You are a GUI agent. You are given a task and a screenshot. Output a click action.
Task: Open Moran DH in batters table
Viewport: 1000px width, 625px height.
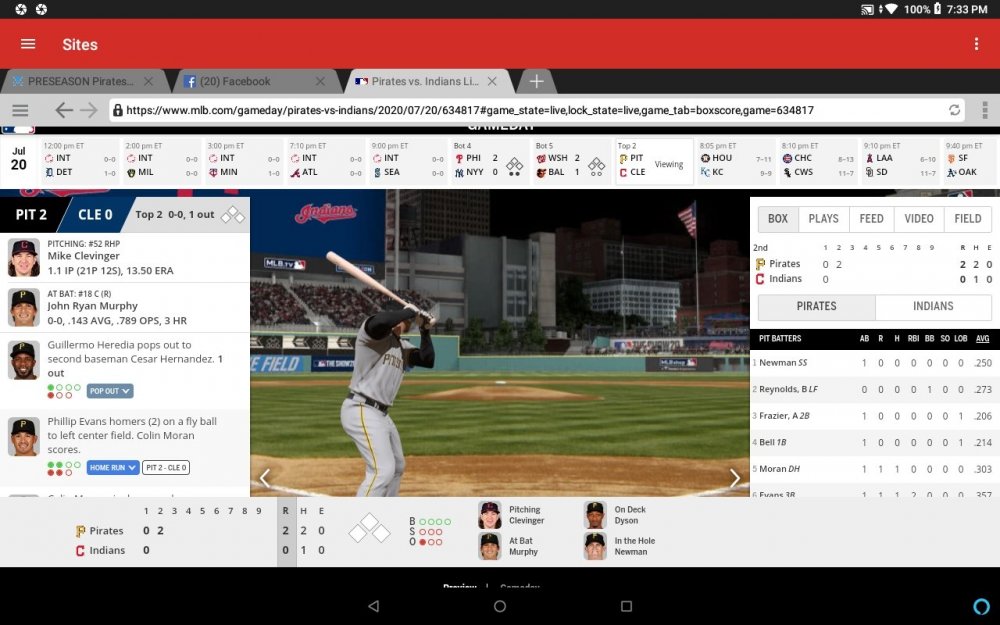(x=779, y=469)
